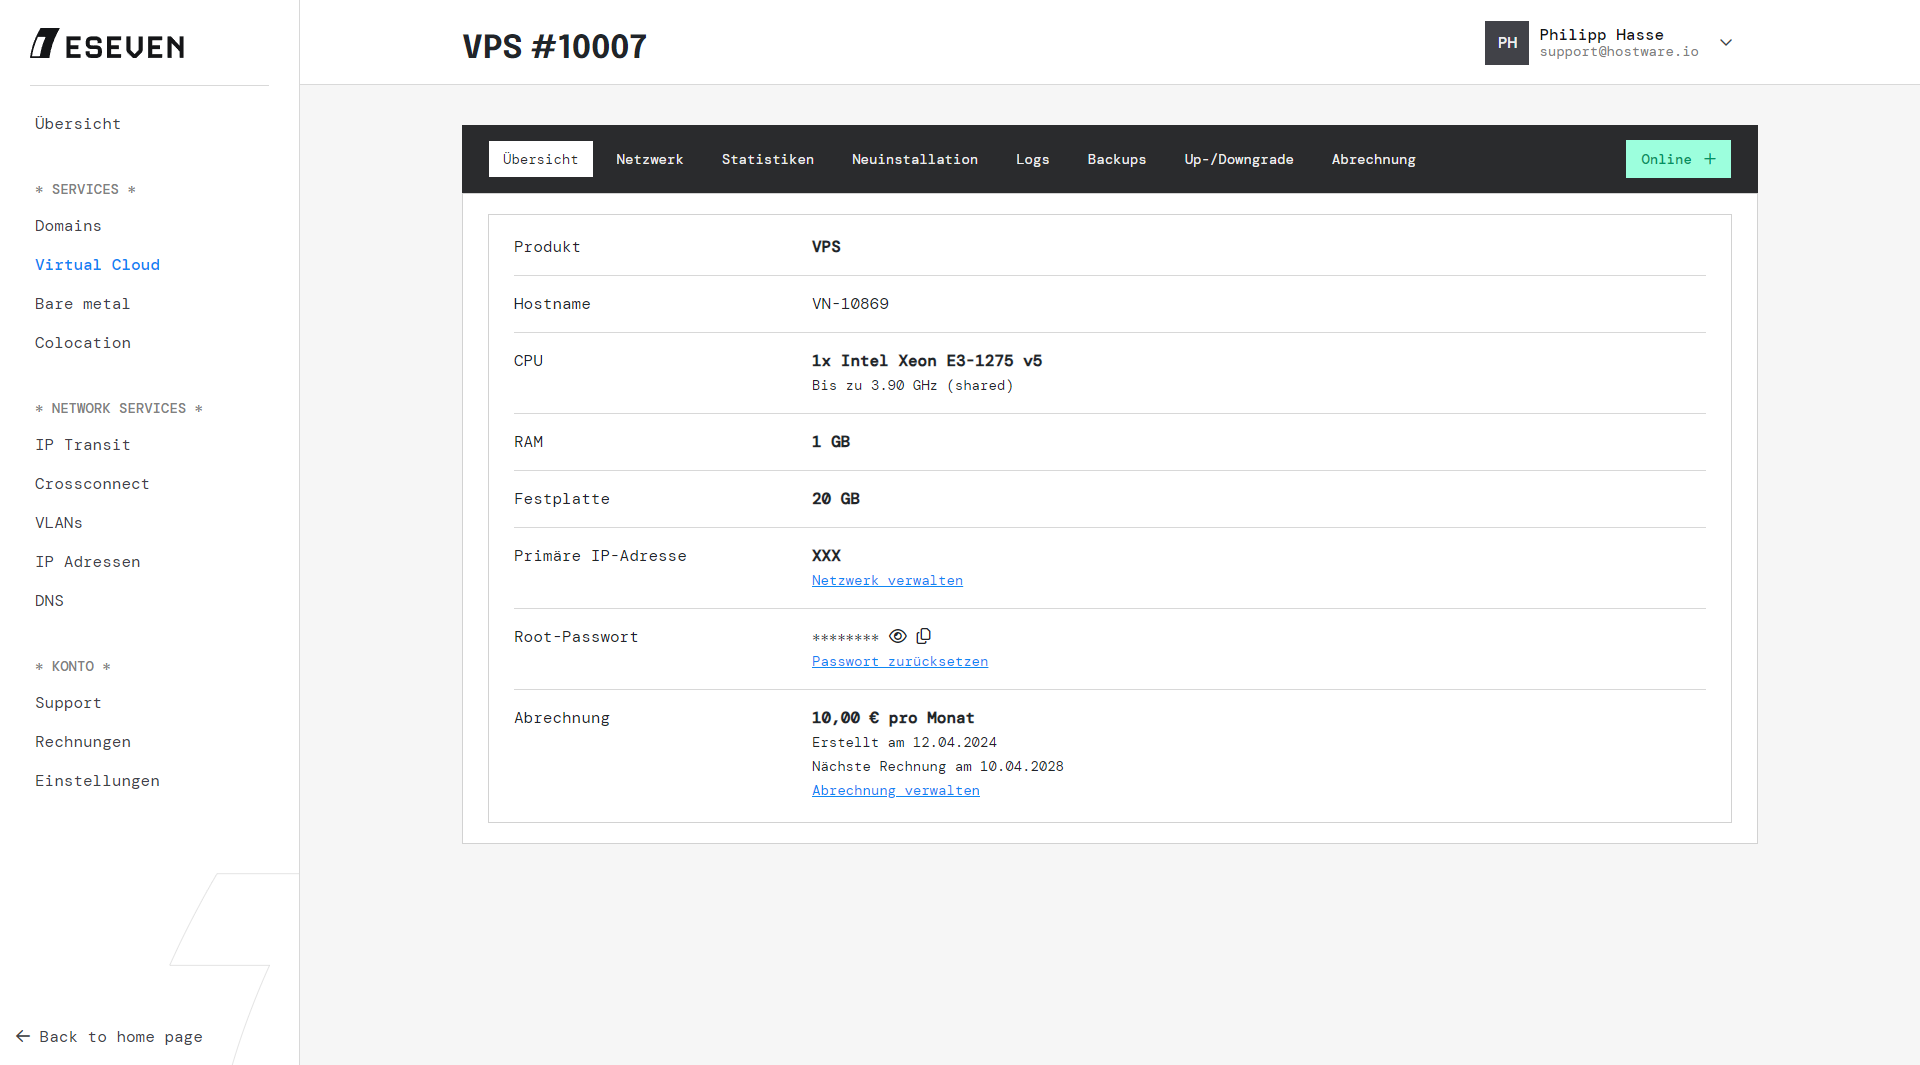
Task: Select the Up-/Downgrade tab
Action: coord(1239,159)
